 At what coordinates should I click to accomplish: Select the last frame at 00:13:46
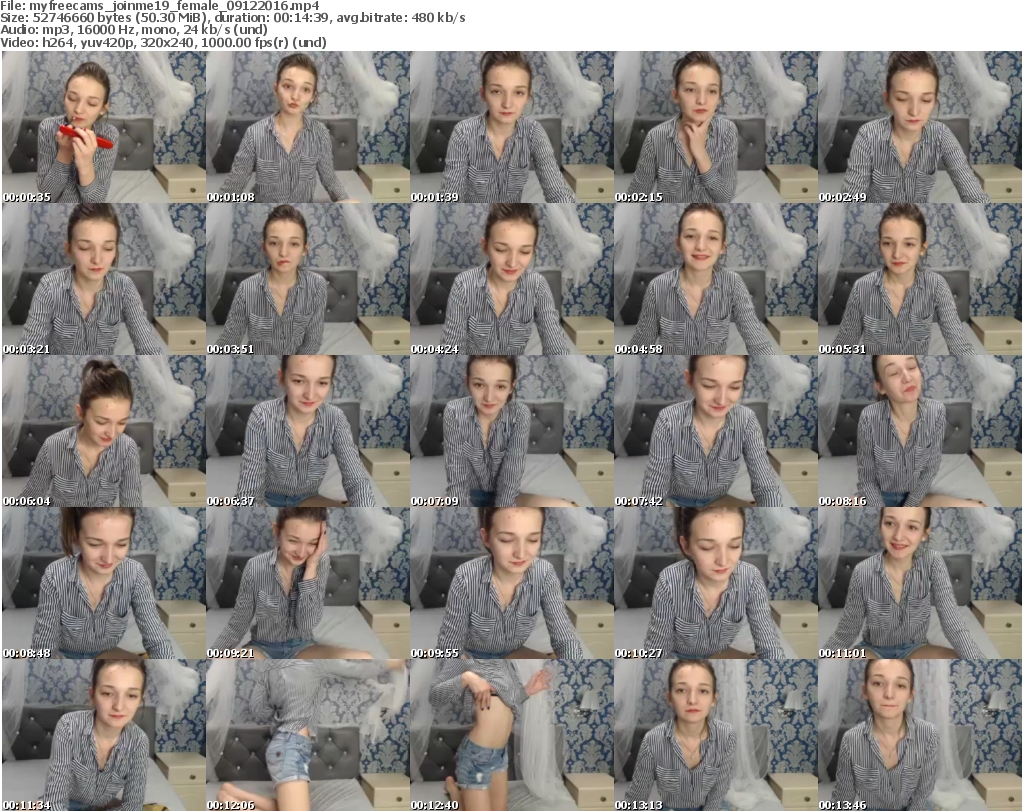pos(920,735)
